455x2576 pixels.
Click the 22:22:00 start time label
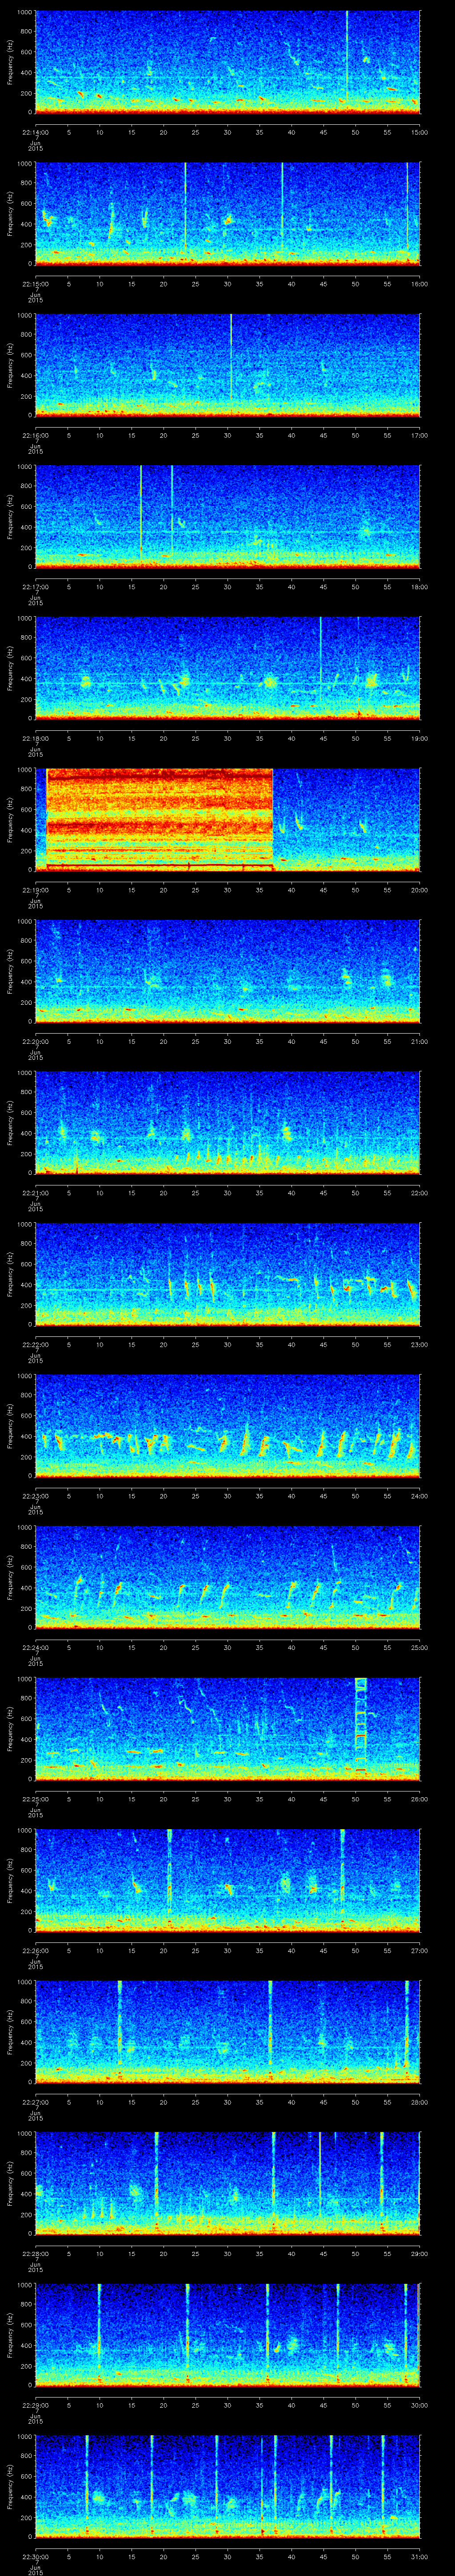point(35,1345)
